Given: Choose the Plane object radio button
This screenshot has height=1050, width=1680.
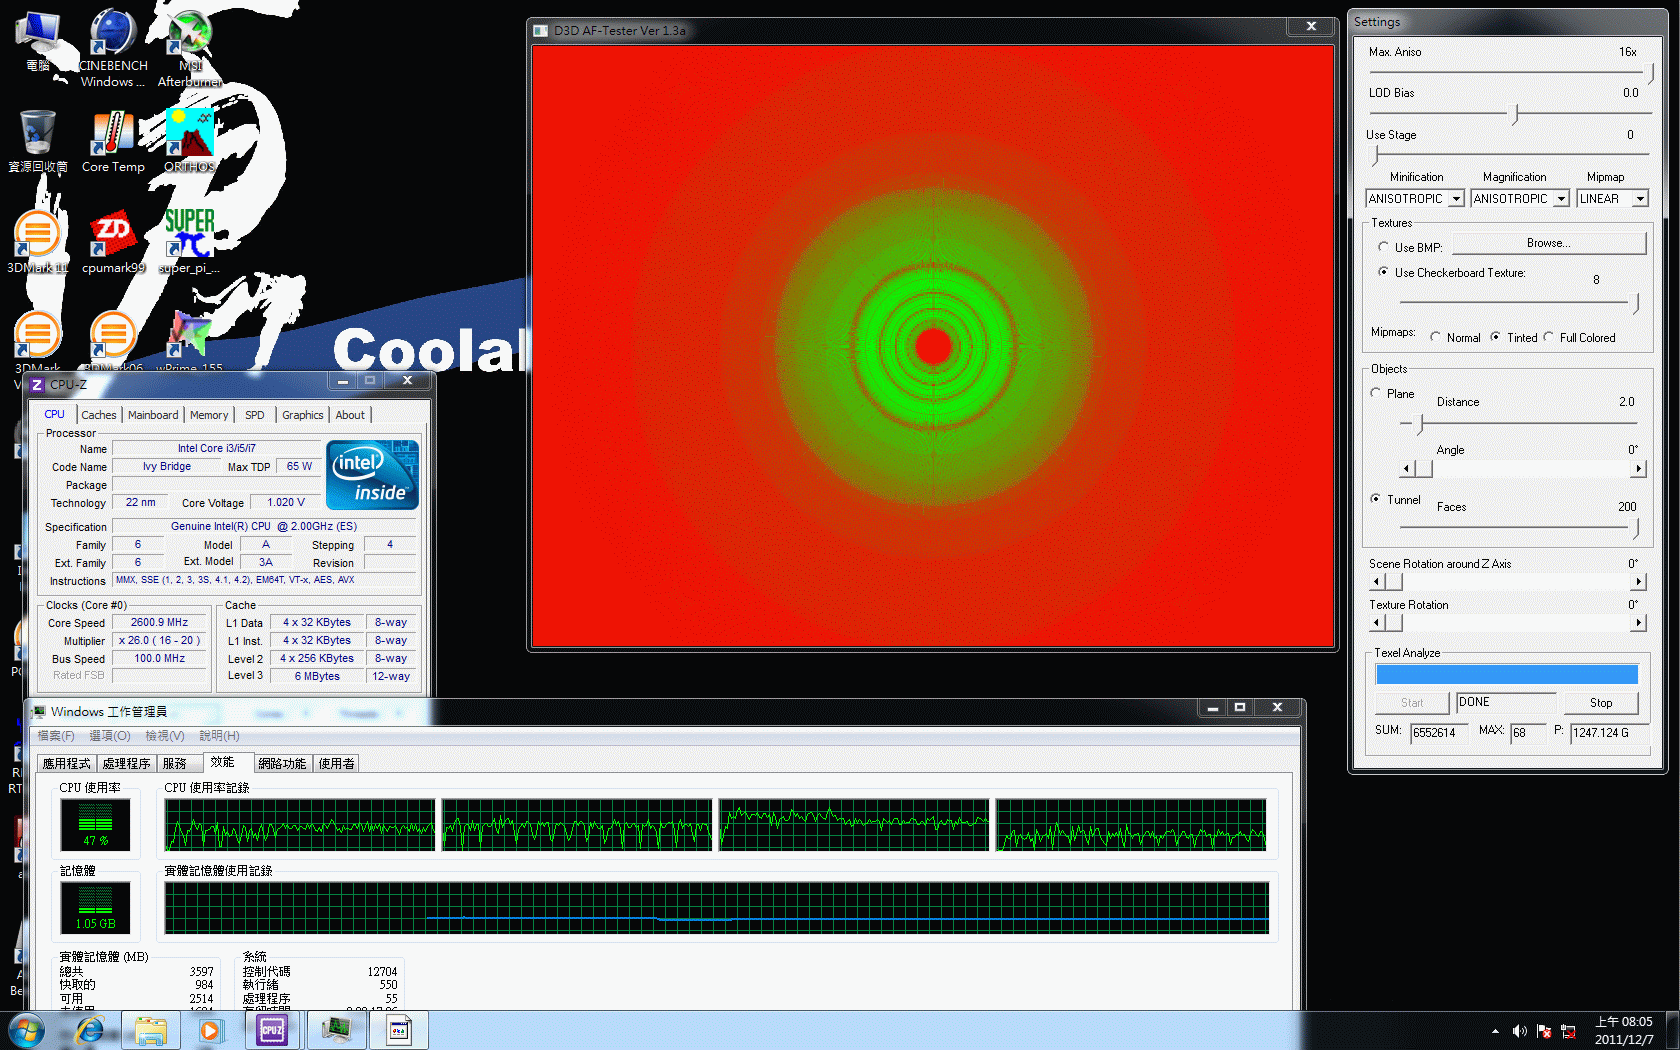Looking at the screenshot, I should (x=1376, y=393).
